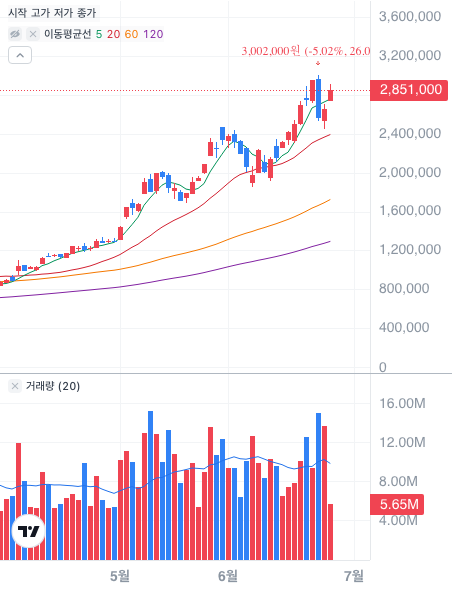Select the red 20-day moving average label
452x592 pixels.
tap(113, 34)
